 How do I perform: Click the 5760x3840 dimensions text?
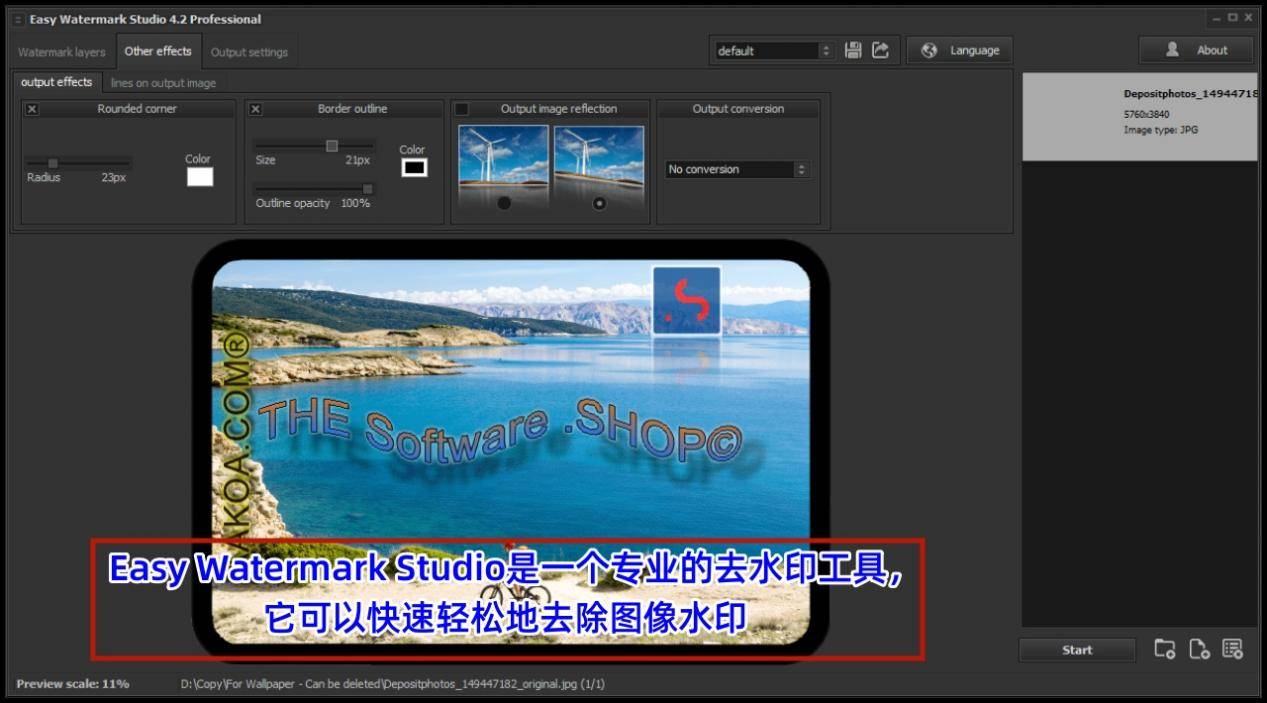coord(1146,114)
